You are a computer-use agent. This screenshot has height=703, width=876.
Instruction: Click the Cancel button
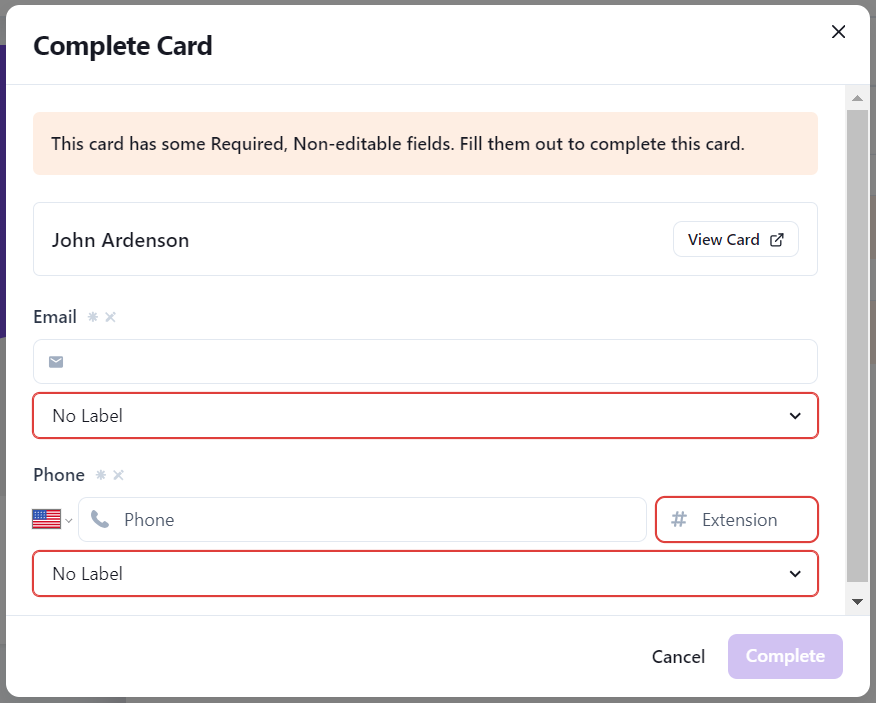(678, 657)
